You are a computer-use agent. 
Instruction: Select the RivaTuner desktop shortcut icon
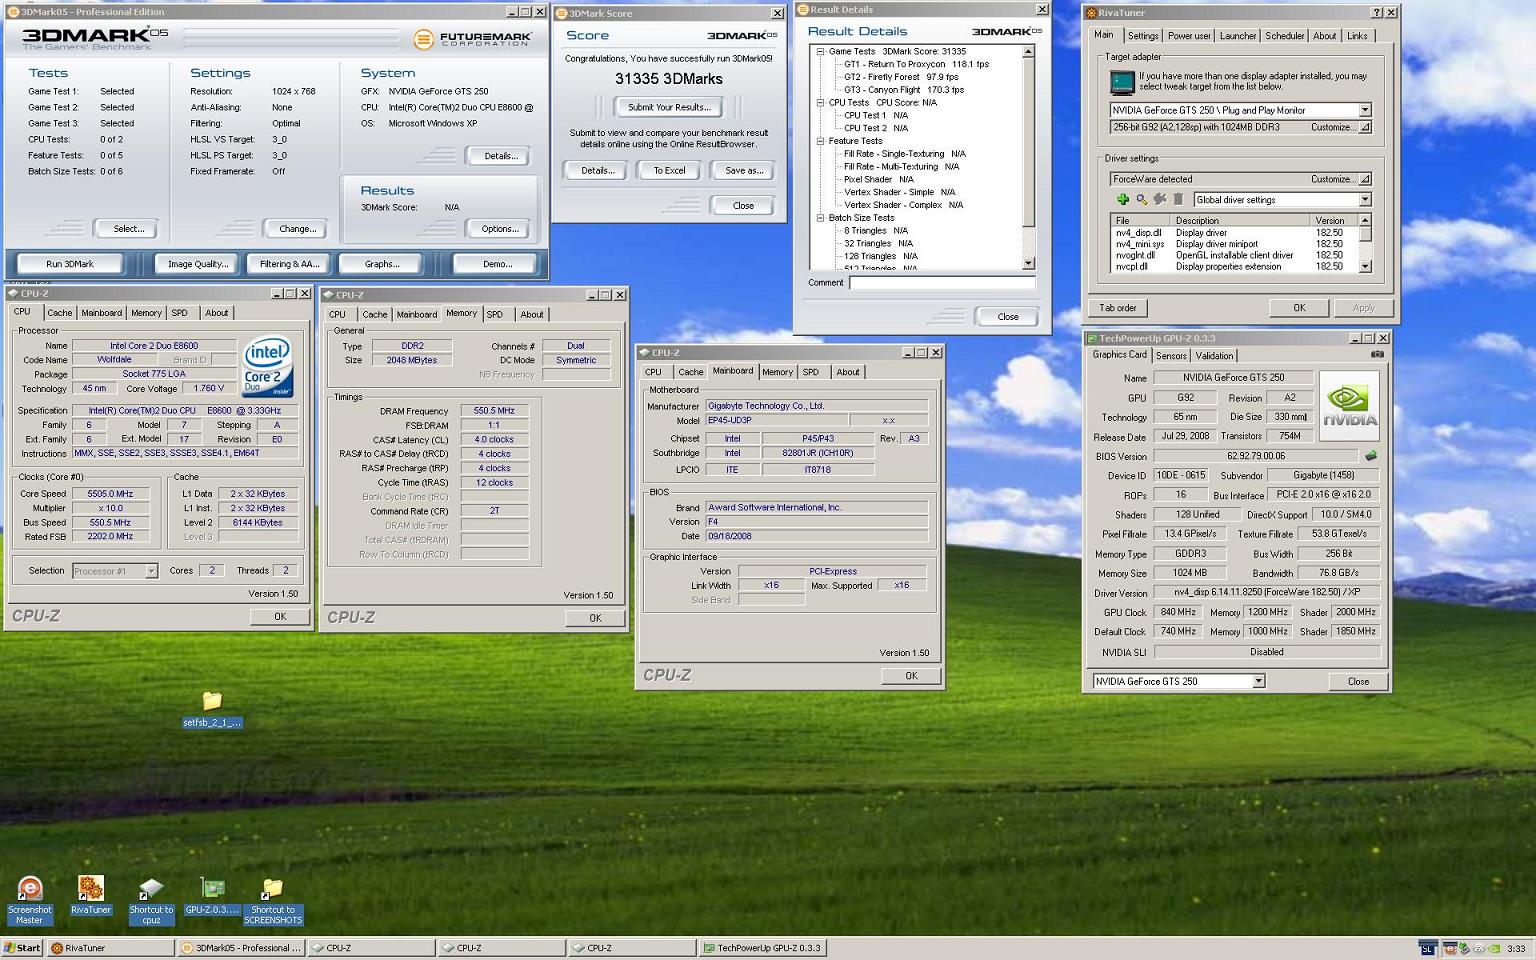coord(91,896)
